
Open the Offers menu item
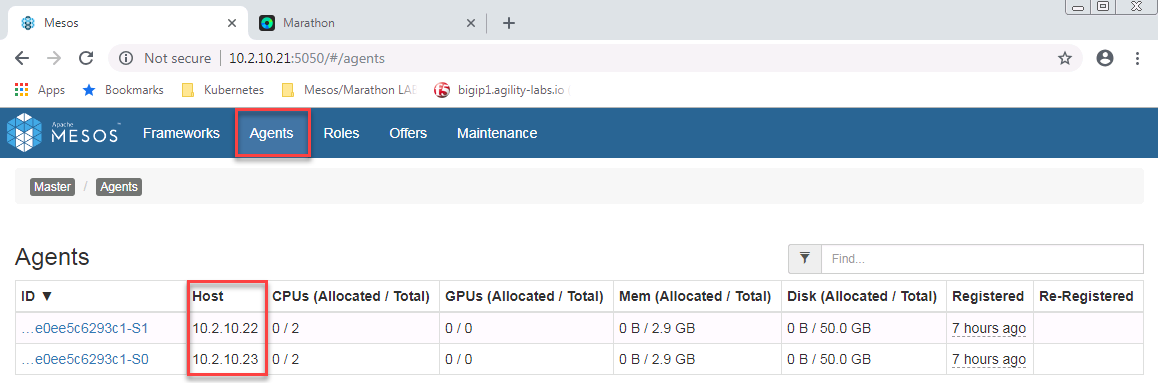click(x=408, y=134)
